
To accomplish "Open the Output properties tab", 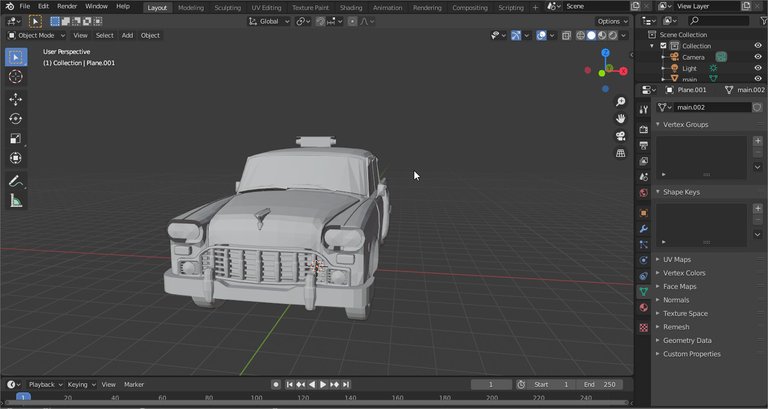I will pos(644,145).
